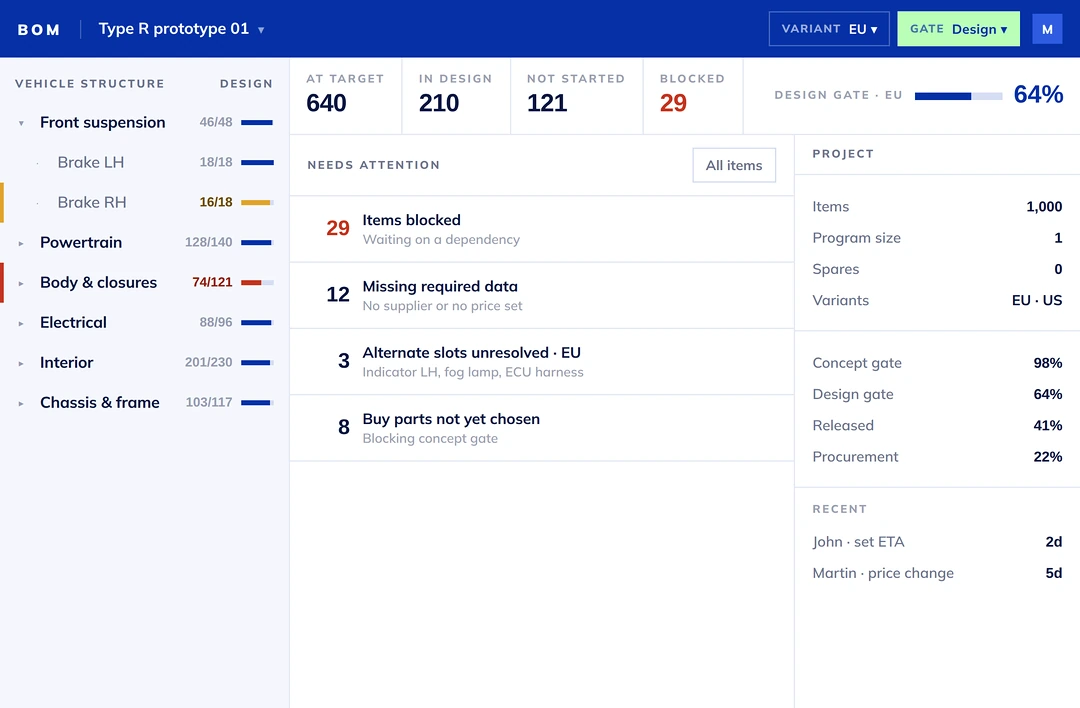Click the Concept gate 98% row
1080x708 pixels.
tap(937, 363)
